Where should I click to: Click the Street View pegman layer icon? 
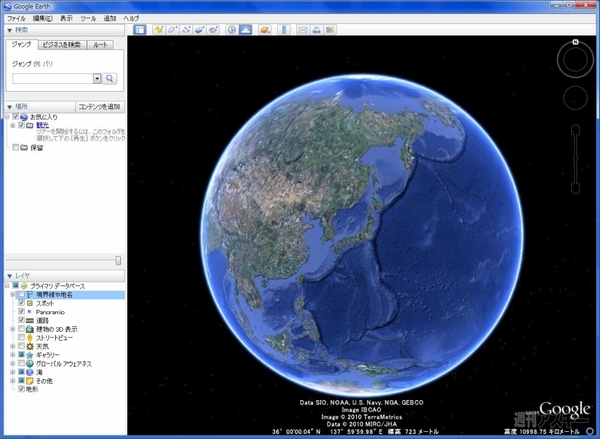(30, 338)
